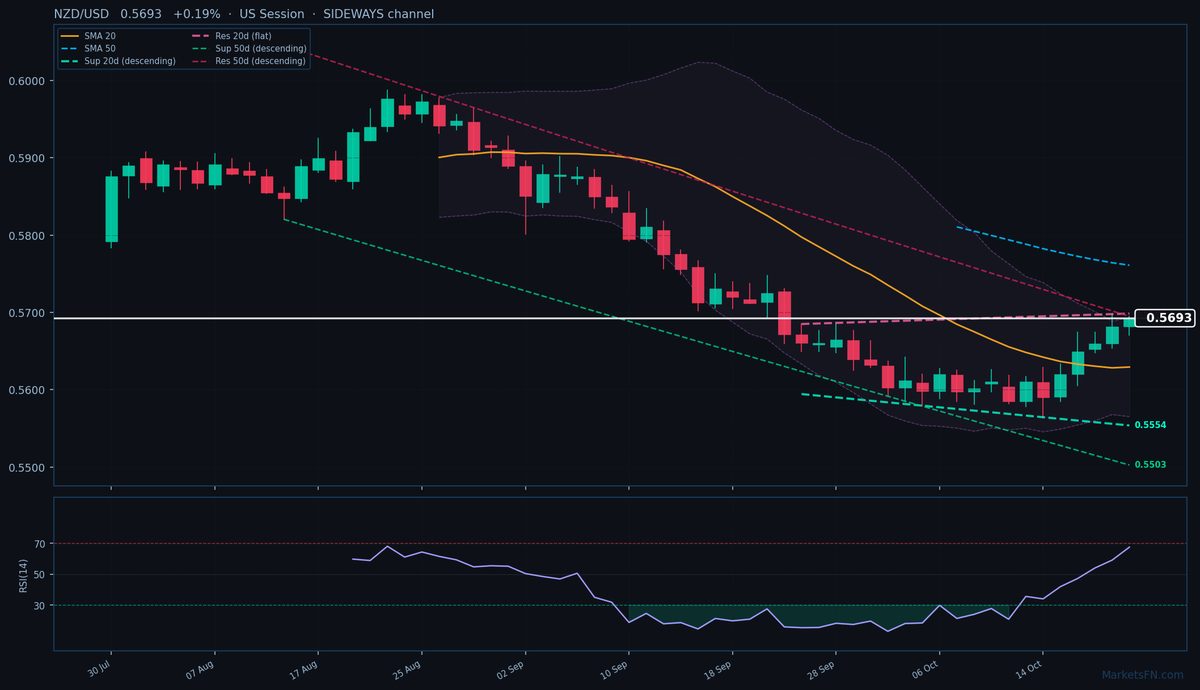Screen dimensions: 1200x690
Task: Select the Sup 50d (descending) legend entry
Action: [x=248, y=48]
